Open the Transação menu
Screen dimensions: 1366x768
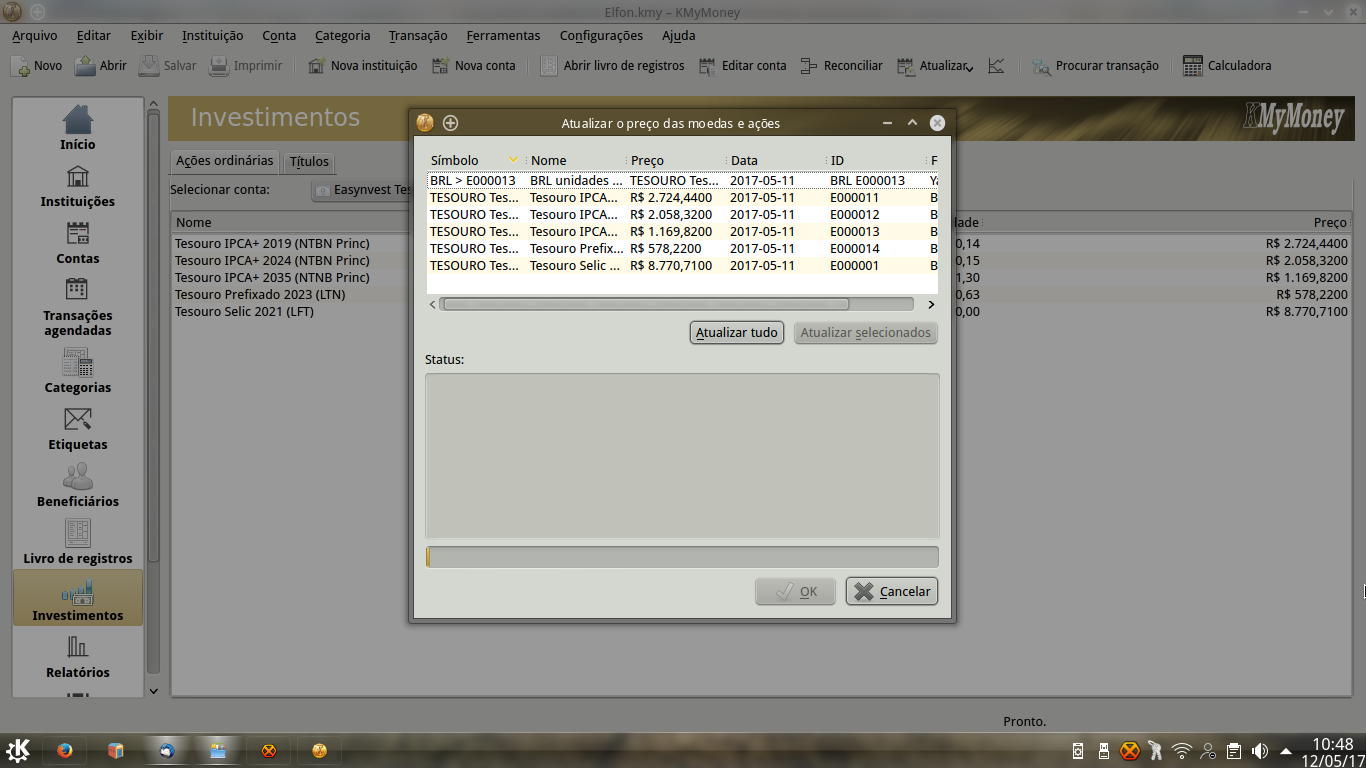418,35
